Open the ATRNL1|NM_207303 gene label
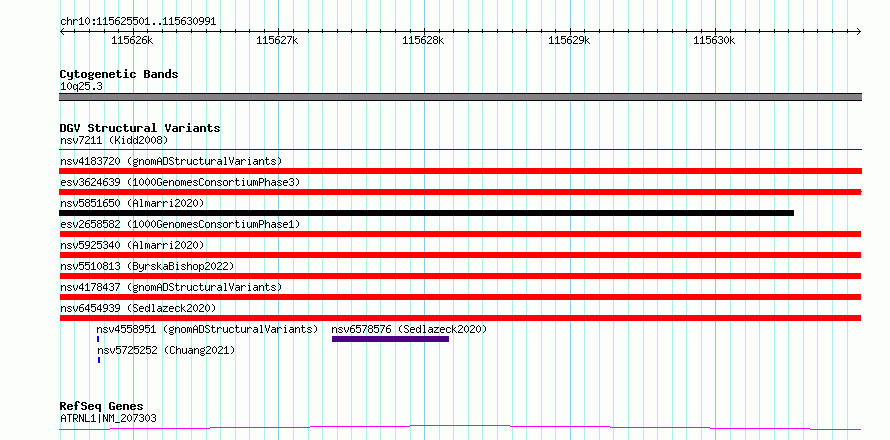The image size is (890, 440). tap(108, 418)
